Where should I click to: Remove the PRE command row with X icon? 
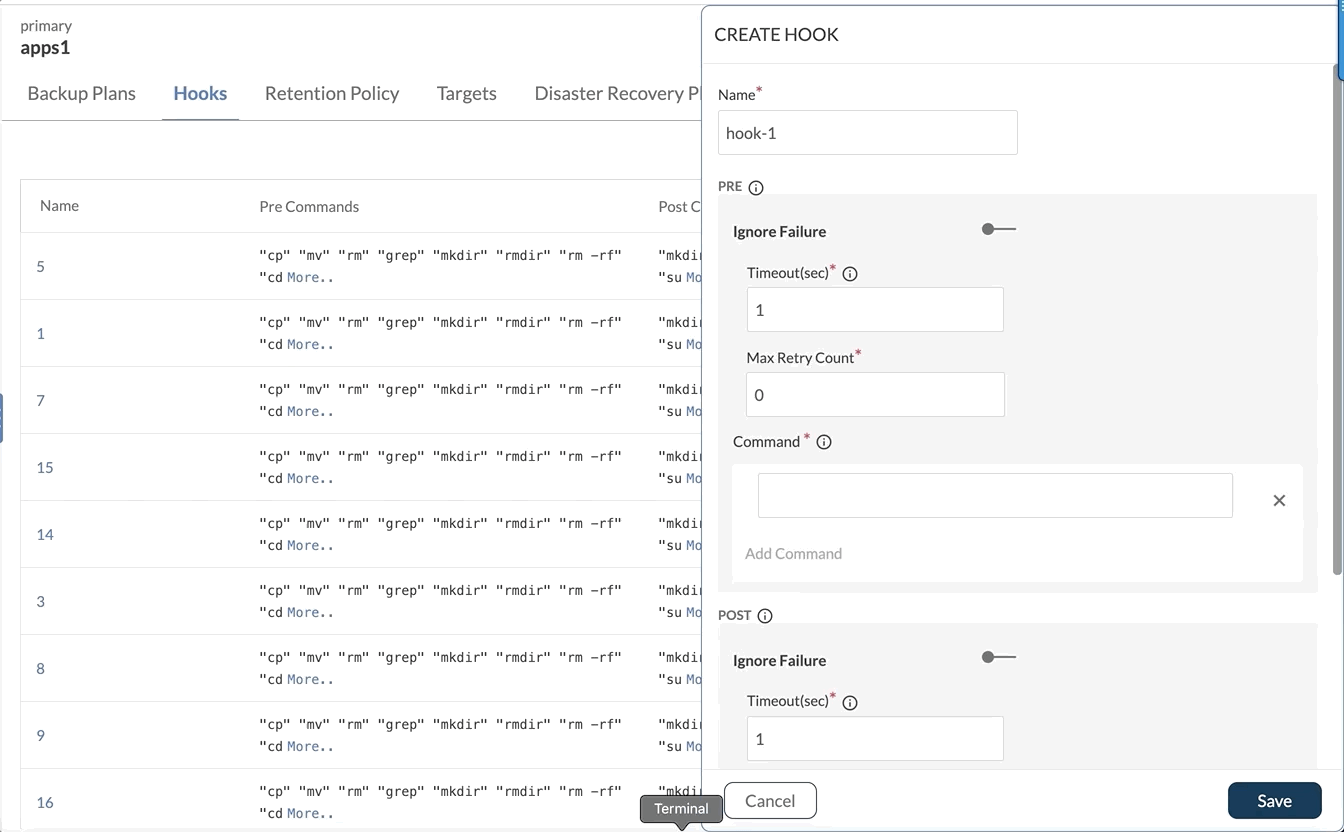point(1279,500)
